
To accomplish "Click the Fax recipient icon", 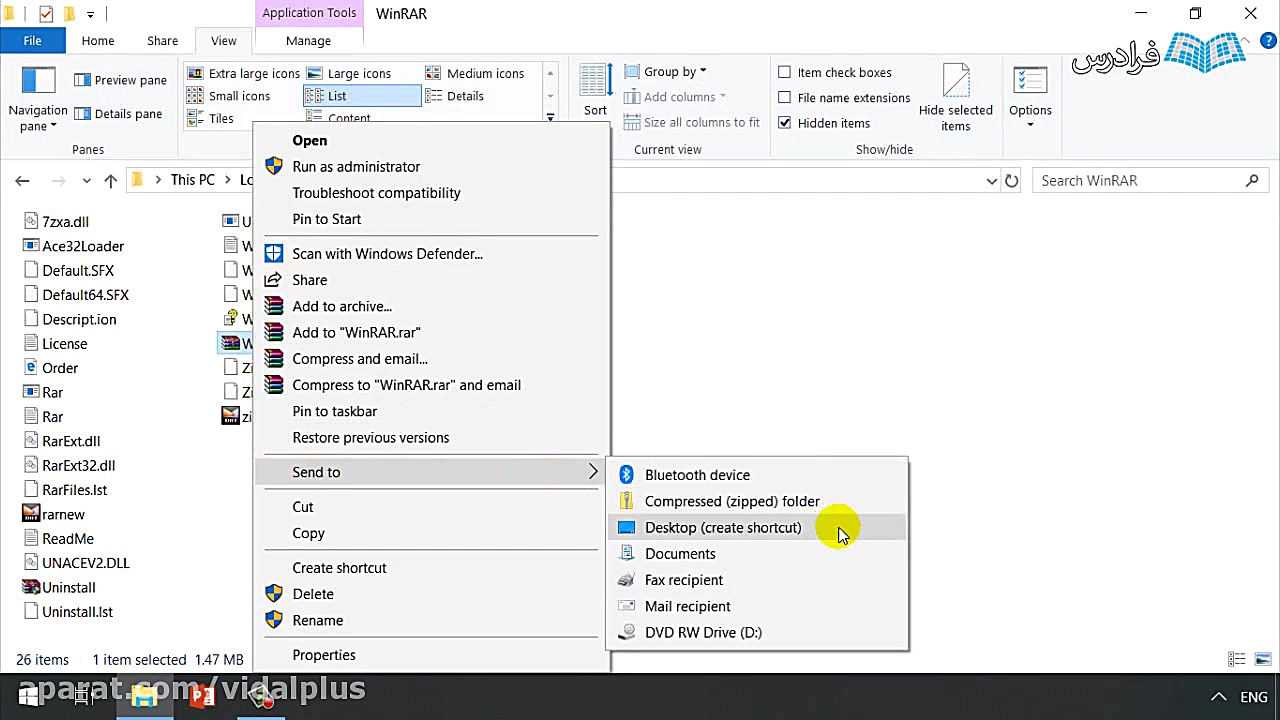I will 626,580.
